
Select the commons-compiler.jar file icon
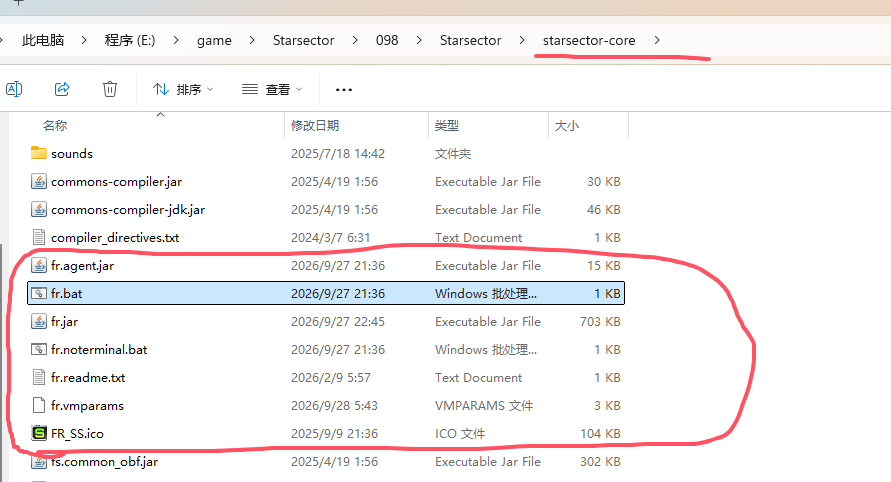pos(39,181)
